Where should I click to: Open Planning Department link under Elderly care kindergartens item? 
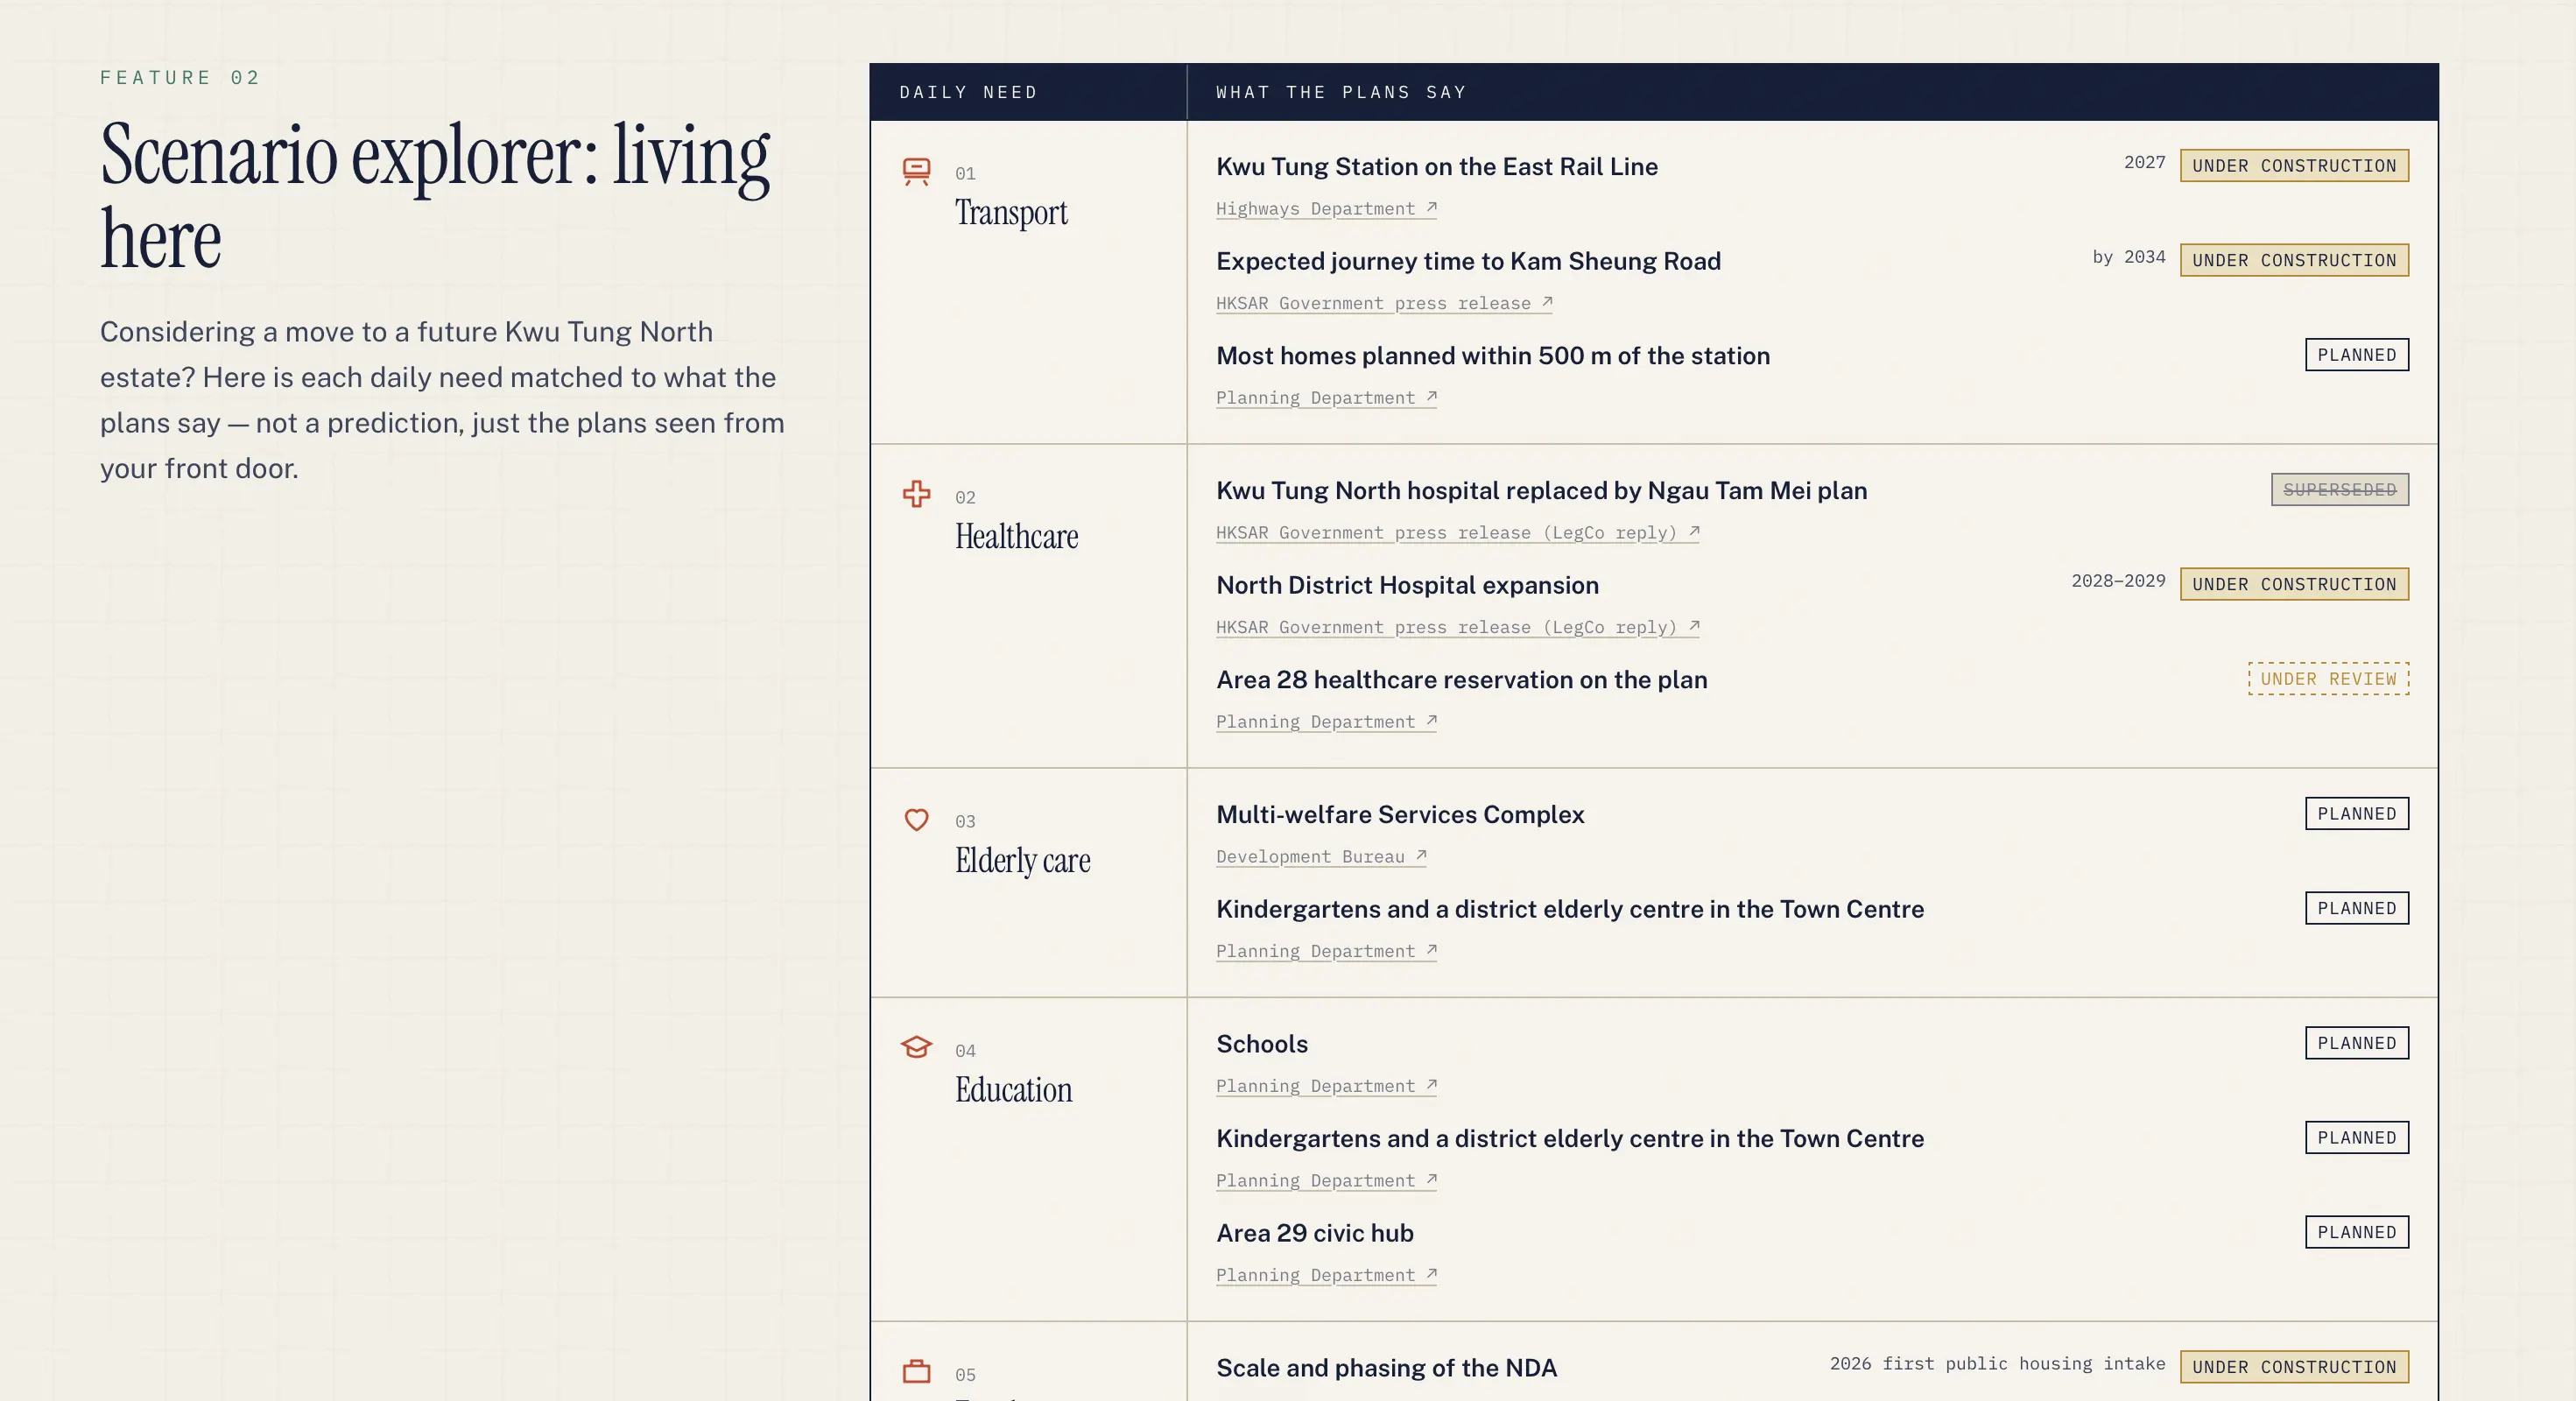1326,951
